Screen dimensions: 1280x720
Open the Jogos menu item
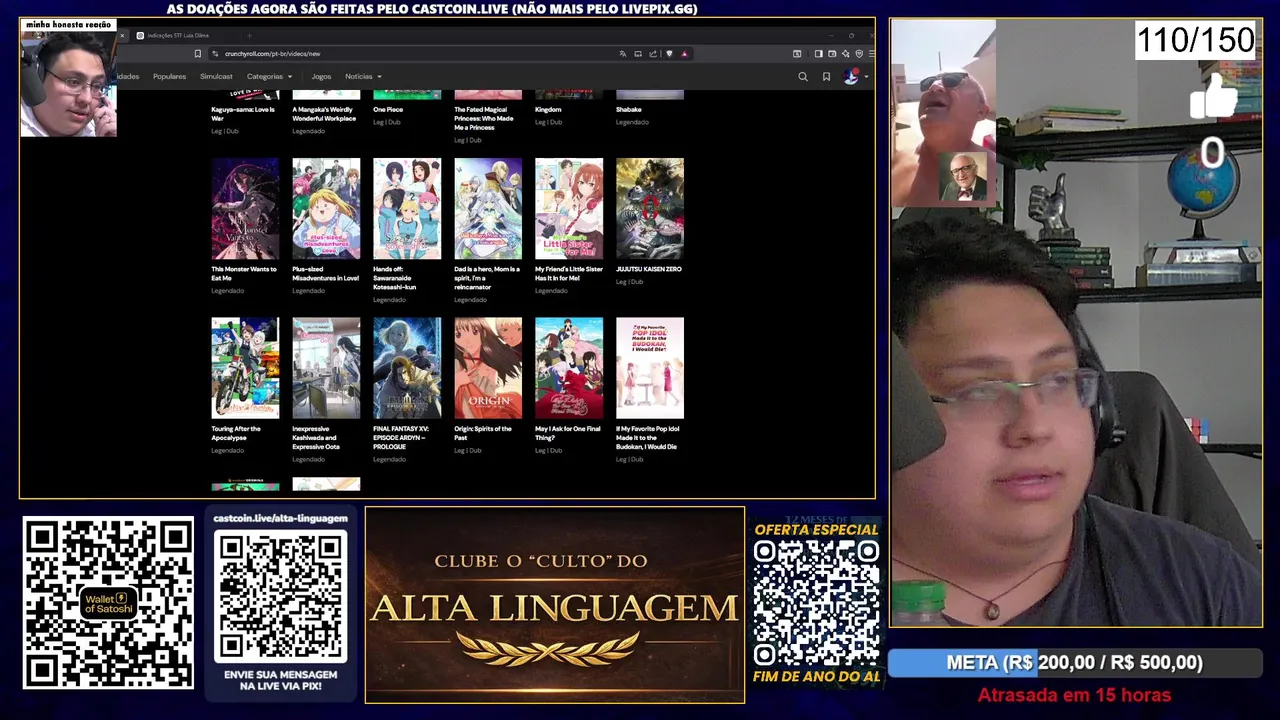coord(321,76)
